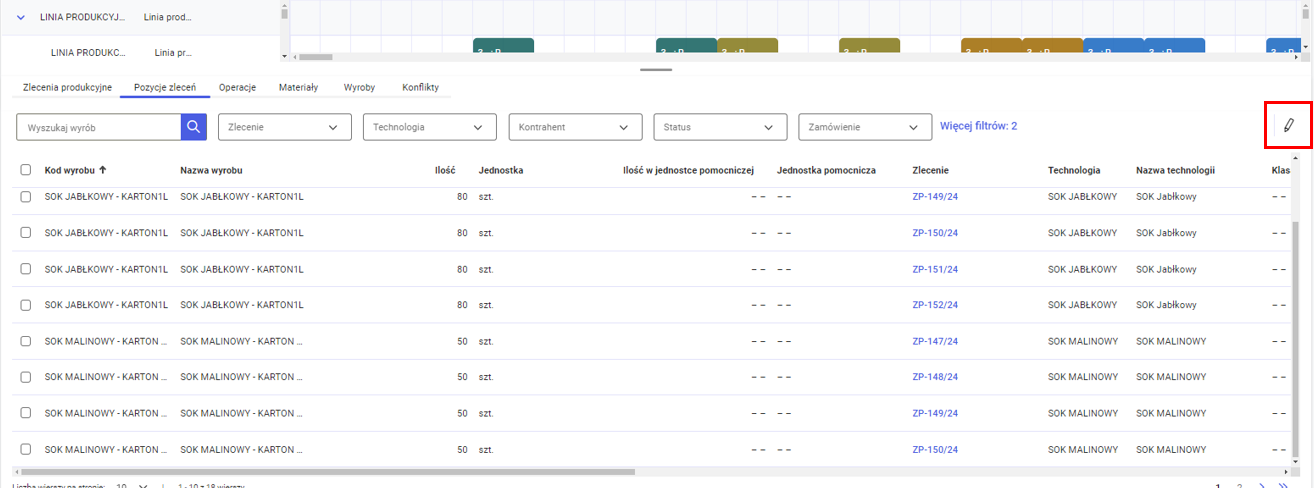This screenshot has width=1314, height=488.
Task: Open order link ZP-151/24
Action: coord(935,269)
